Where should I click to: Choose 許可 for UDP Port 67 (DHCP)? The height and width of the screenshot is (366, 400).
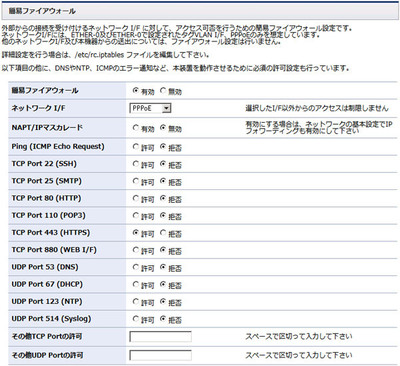tap(135, 284)
